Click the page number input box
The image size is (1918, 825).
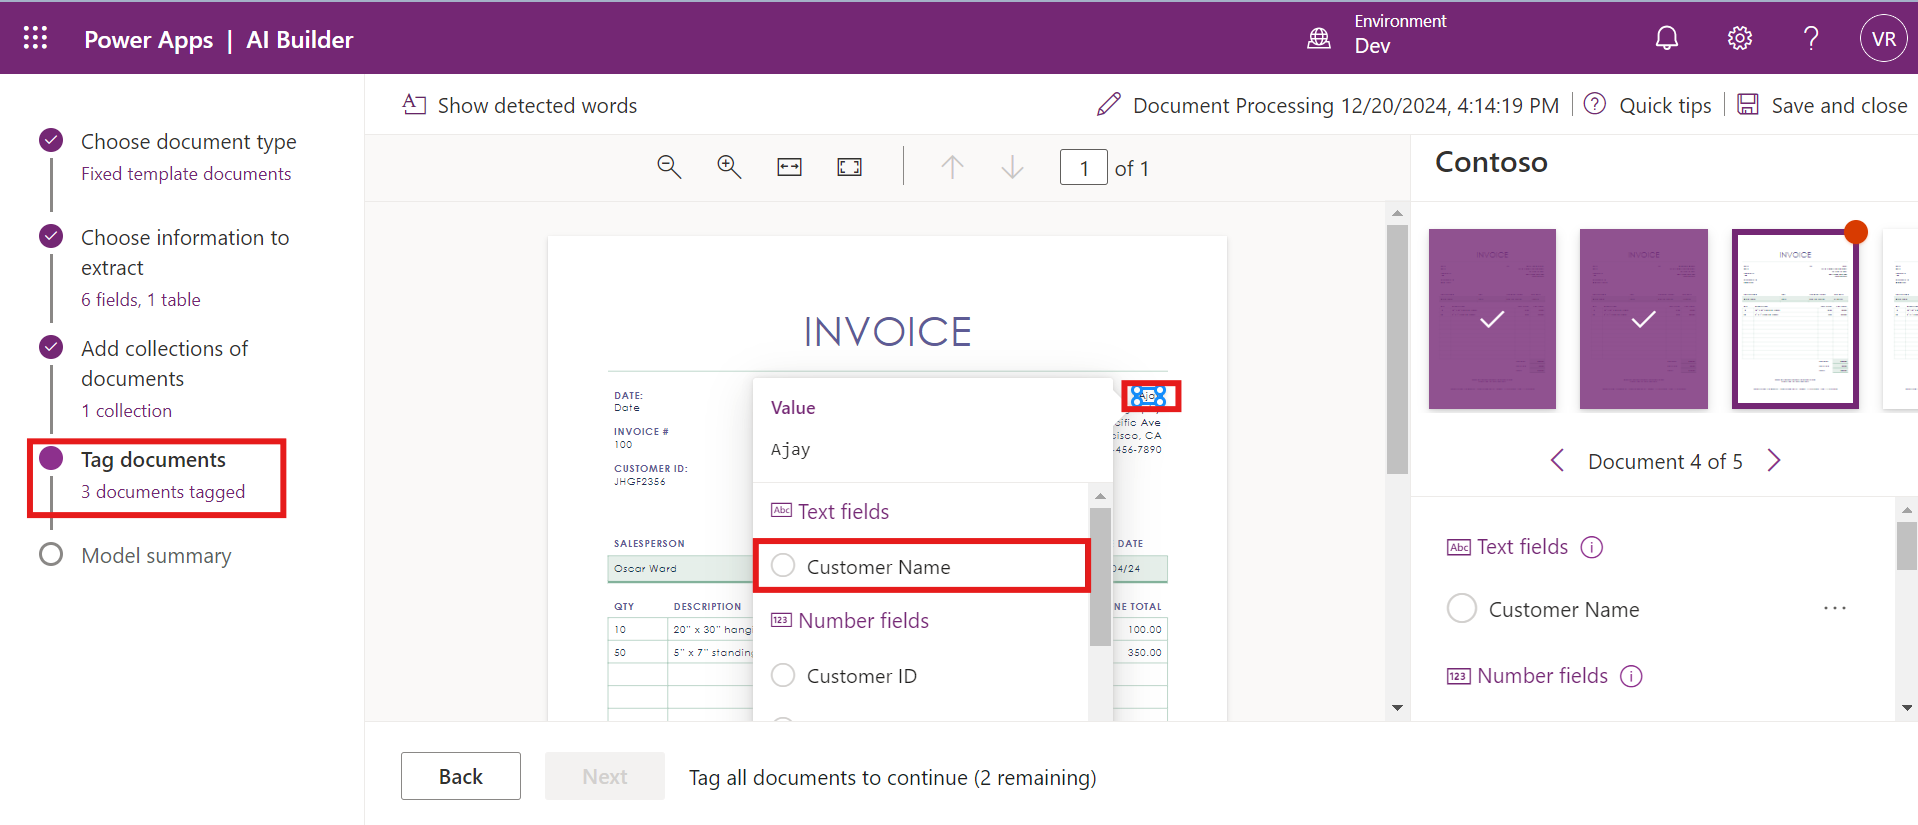coord(1083,168)
